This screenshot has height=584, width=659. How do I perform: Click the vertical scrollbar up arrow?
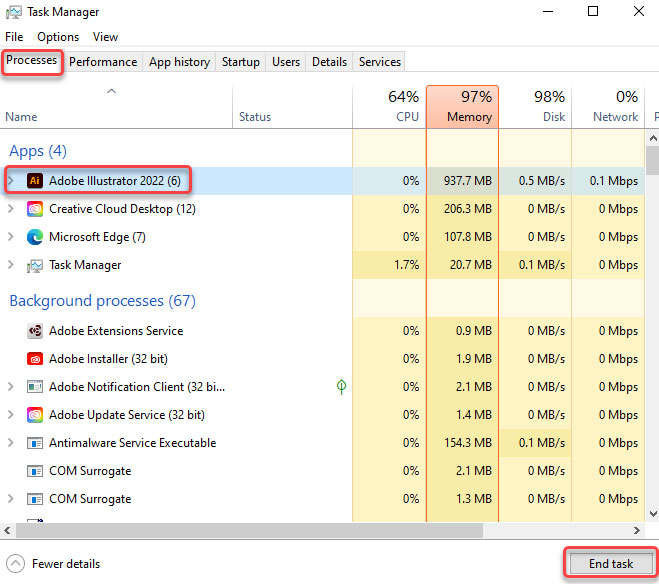coord(653,138)
